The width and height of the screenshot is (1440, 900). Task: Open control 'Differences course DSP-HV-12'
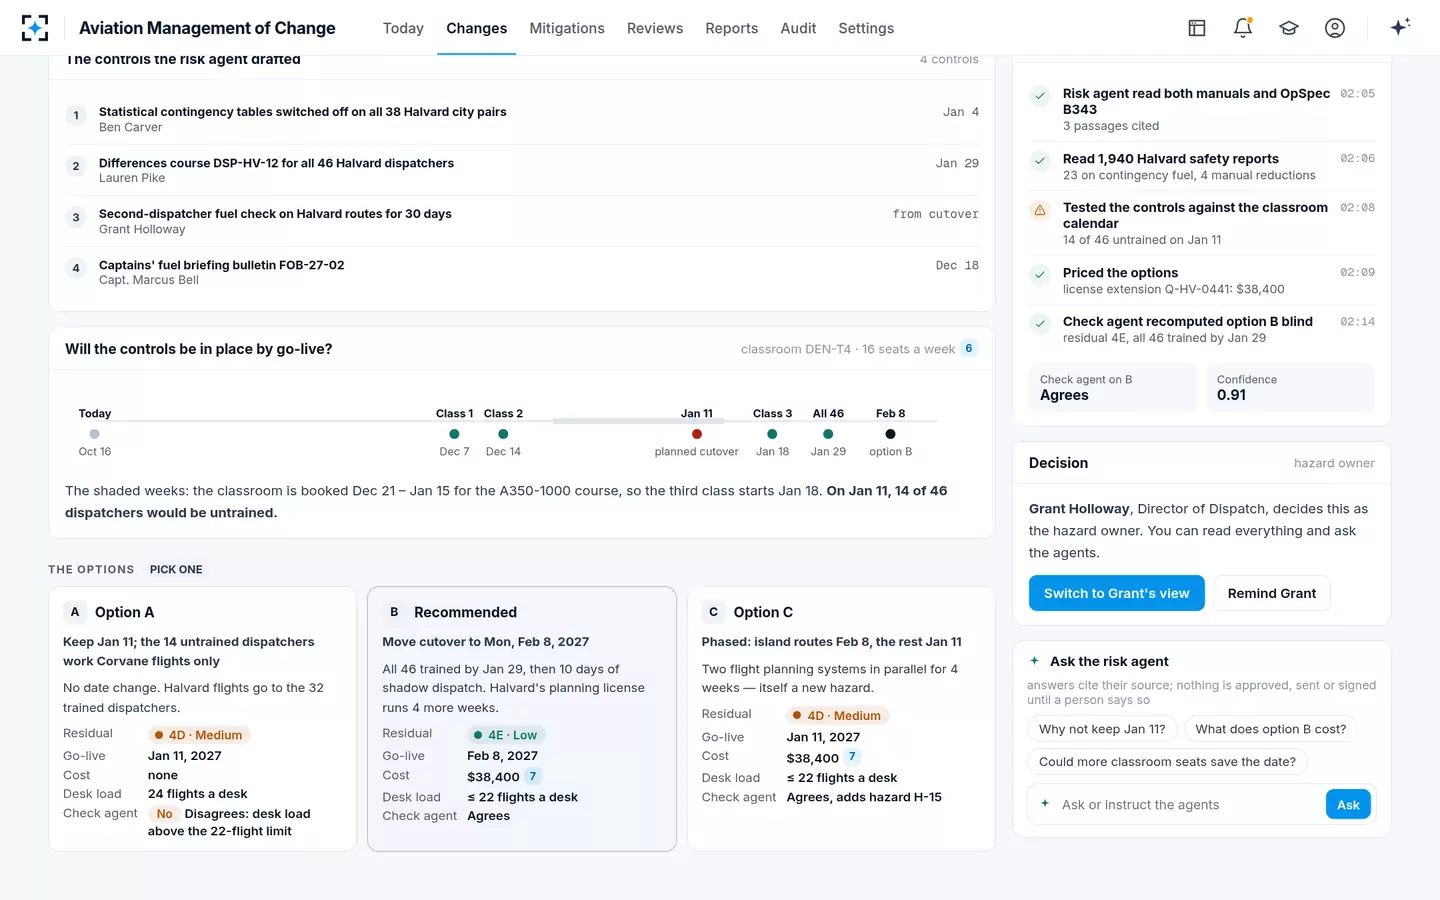[522, 170]
